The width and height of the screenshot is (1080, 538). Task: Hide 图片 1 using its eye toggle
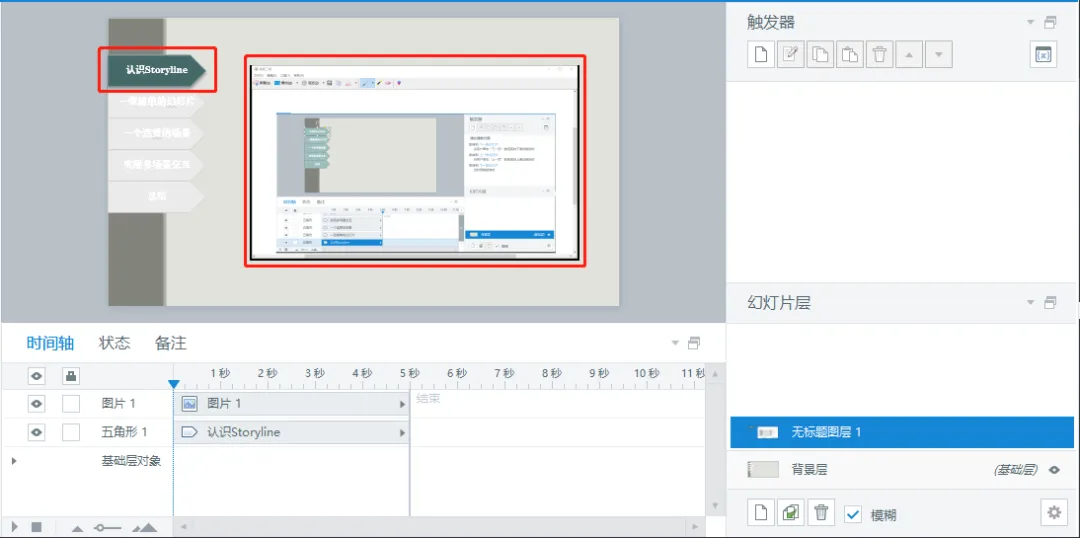tap(36, 404)
